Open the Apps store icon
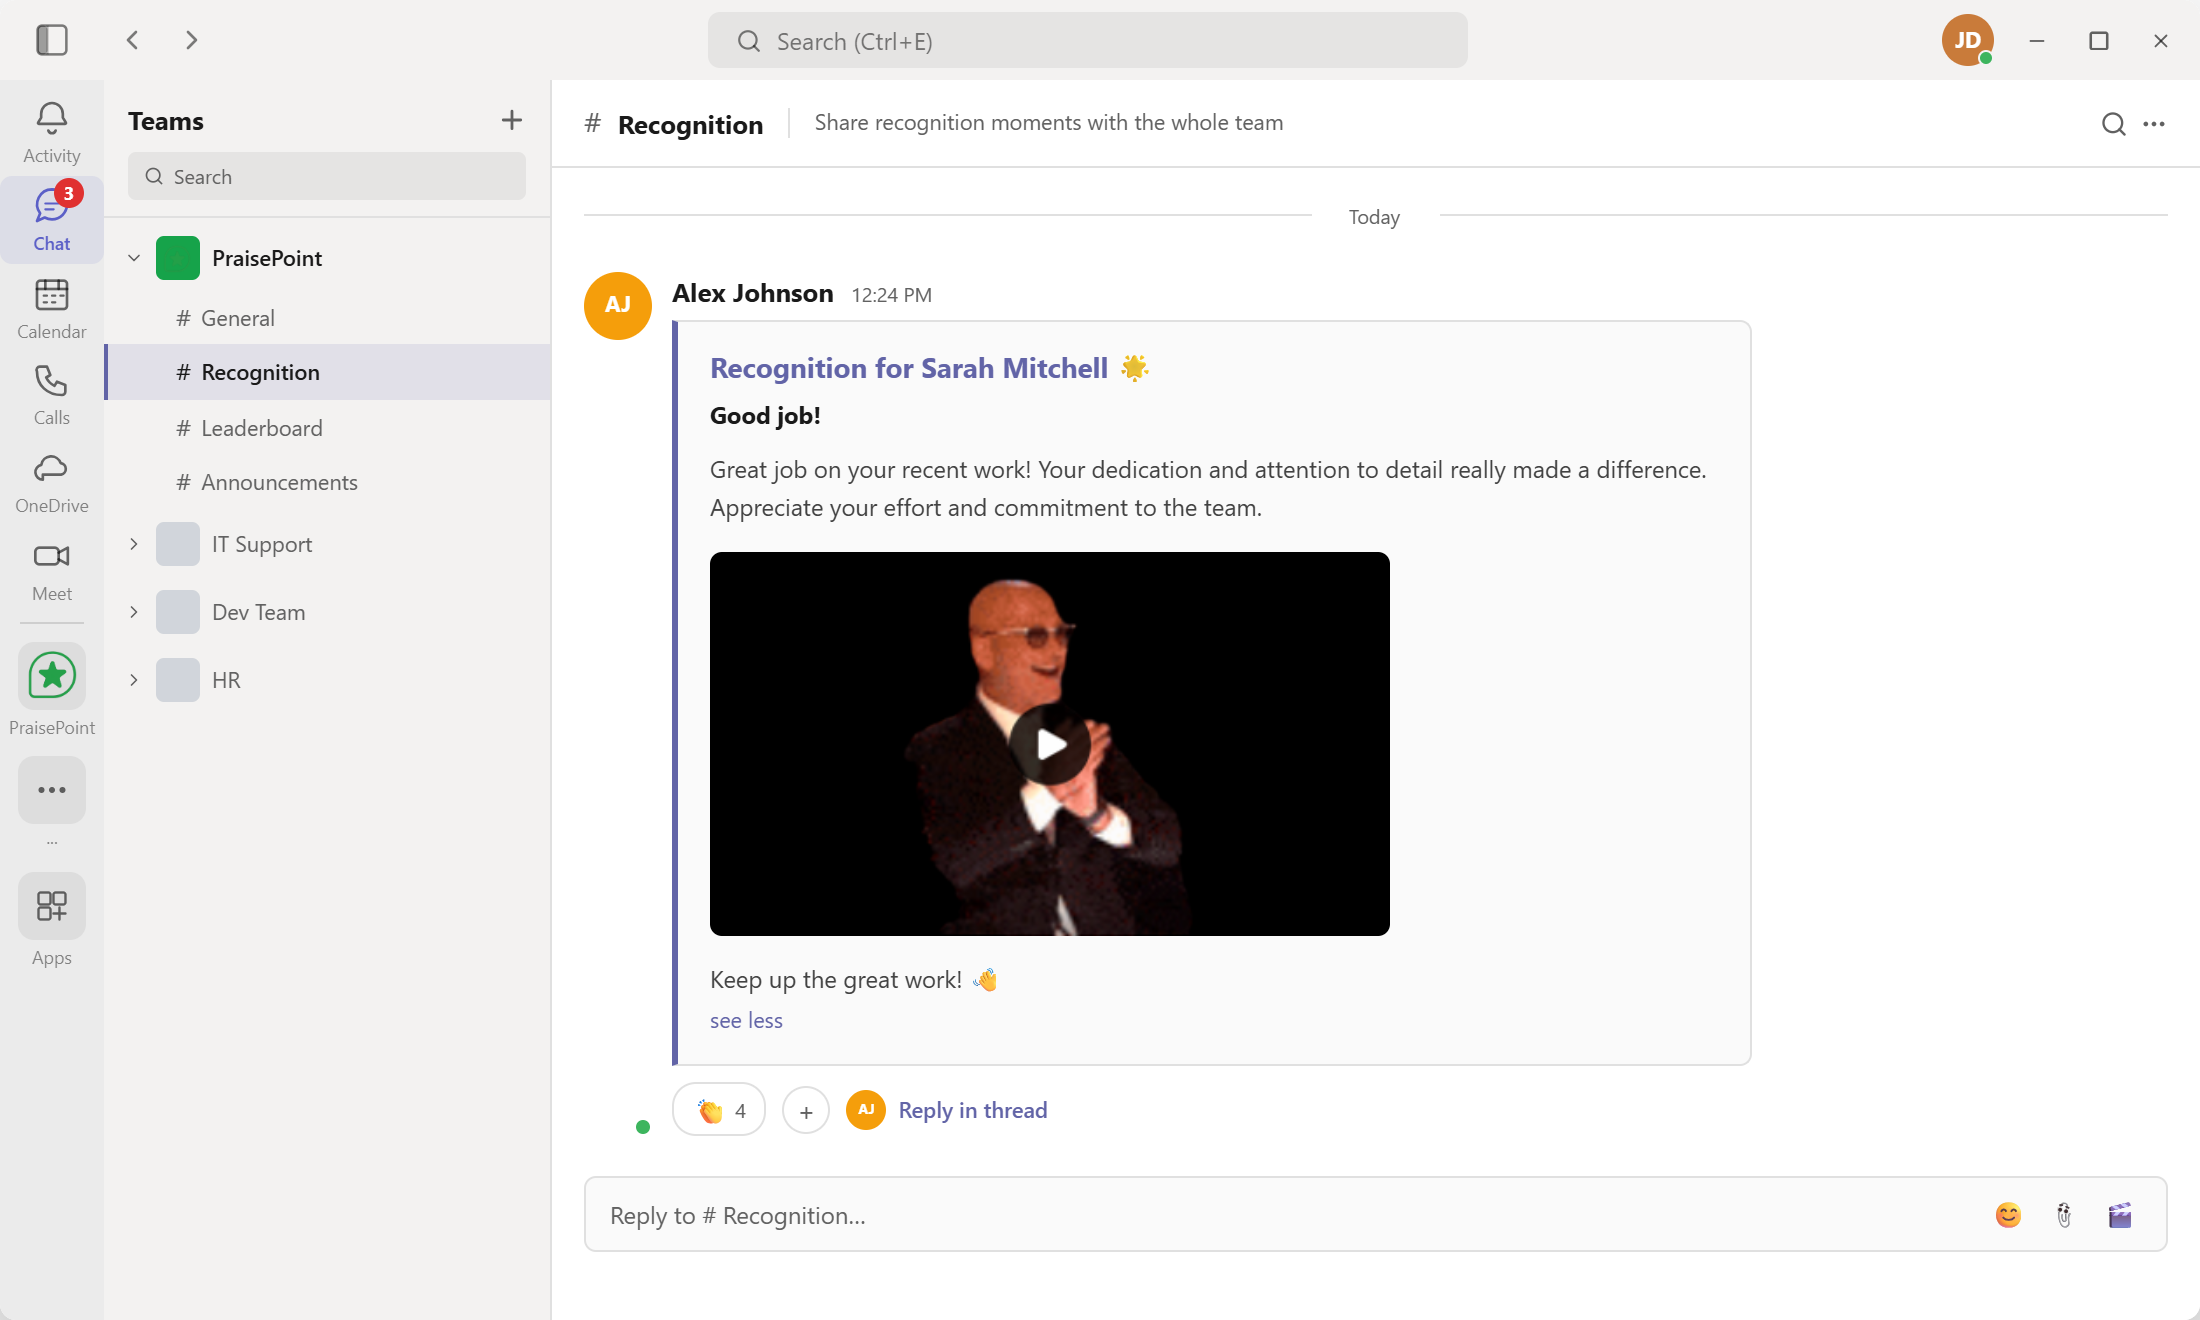Screen dimensions: 2200x1320 point(52,906)
